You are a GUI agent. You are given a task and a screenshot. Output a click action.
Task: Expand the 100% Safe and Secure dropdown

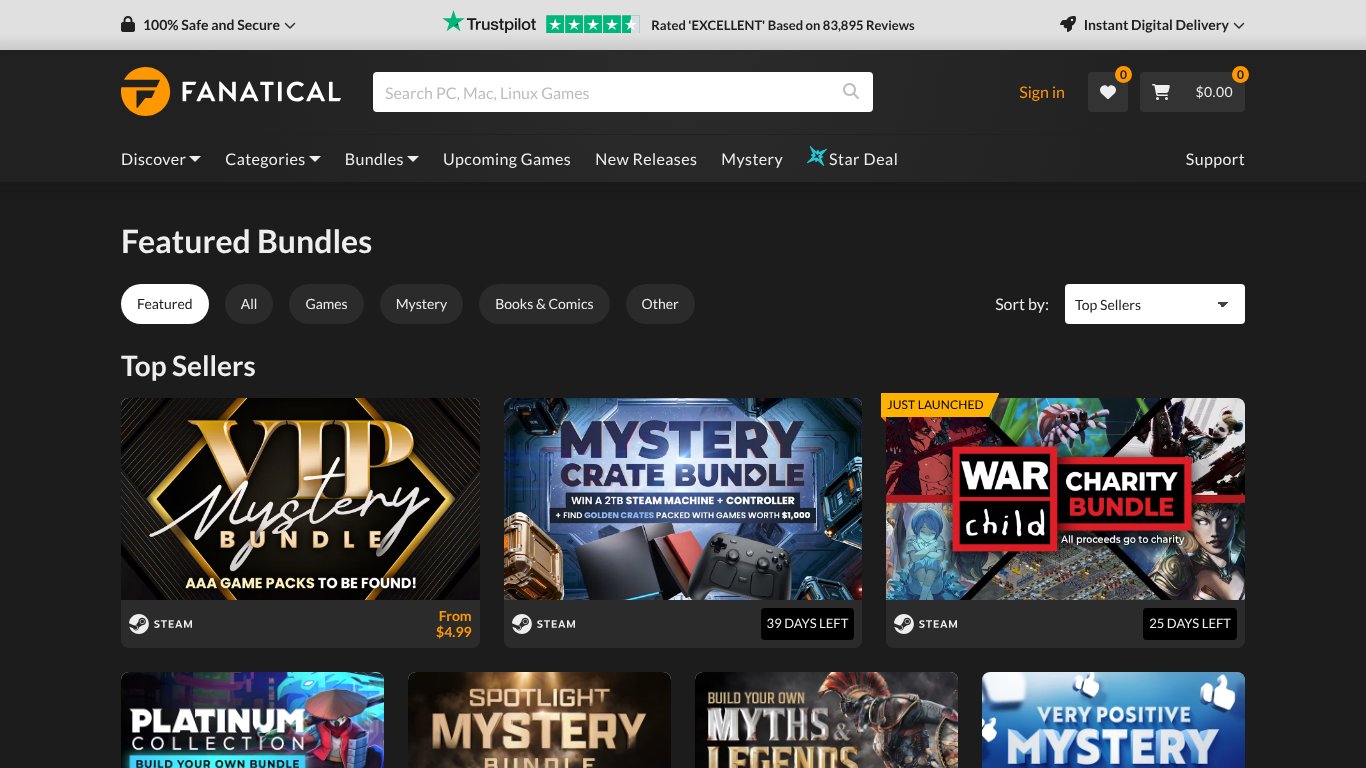tap(208, 25)
